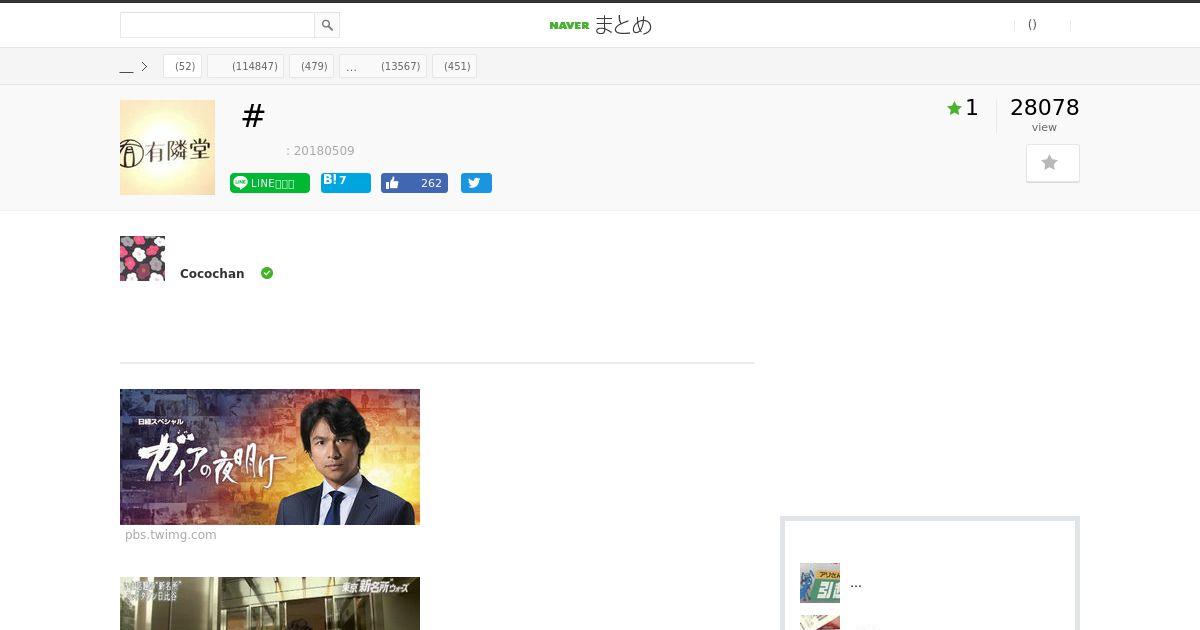Screen dimensions: 1200x630
Task: Select the category tag with (13567)
Action: click(383, 67)
